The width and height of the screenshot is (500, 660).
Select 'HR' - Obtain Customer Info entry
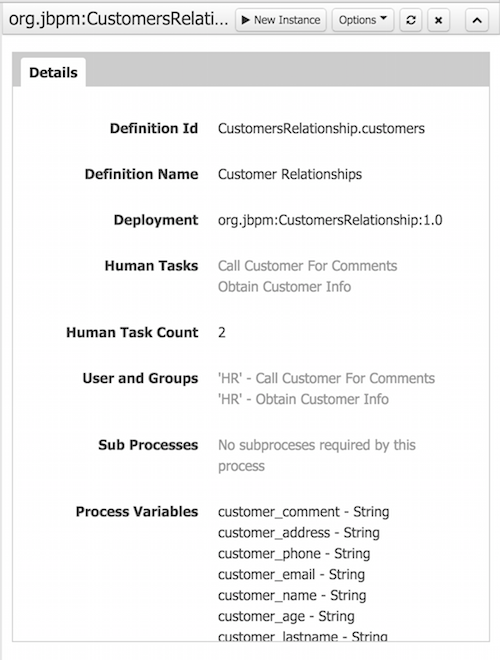pos(303,399)
